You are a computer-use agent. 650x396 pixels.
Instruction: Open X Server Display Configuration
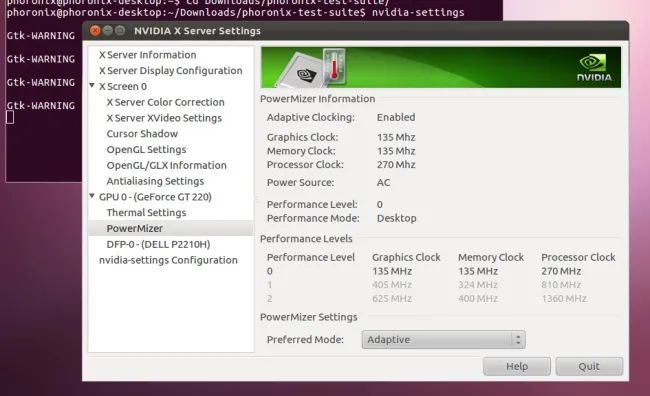pyautogui.click(x=170, y=70)
